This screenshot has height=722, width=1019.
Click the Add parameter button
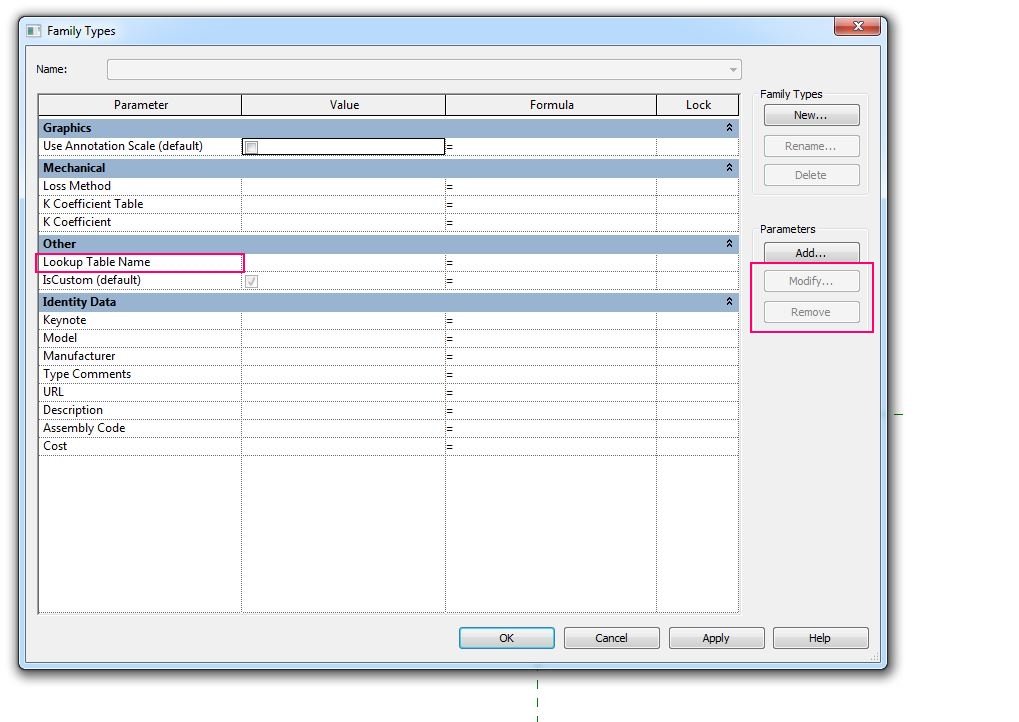click(810, 250)
